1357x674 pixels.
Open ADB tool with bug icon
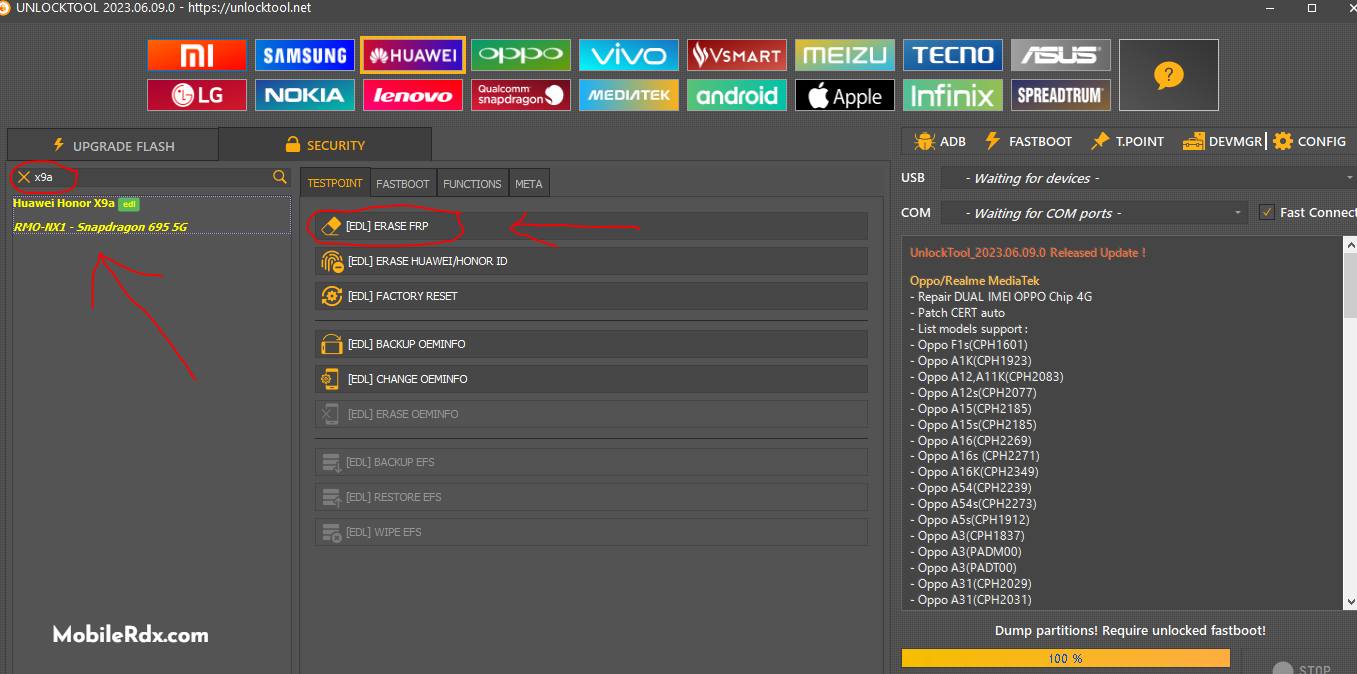pos(940,141)
